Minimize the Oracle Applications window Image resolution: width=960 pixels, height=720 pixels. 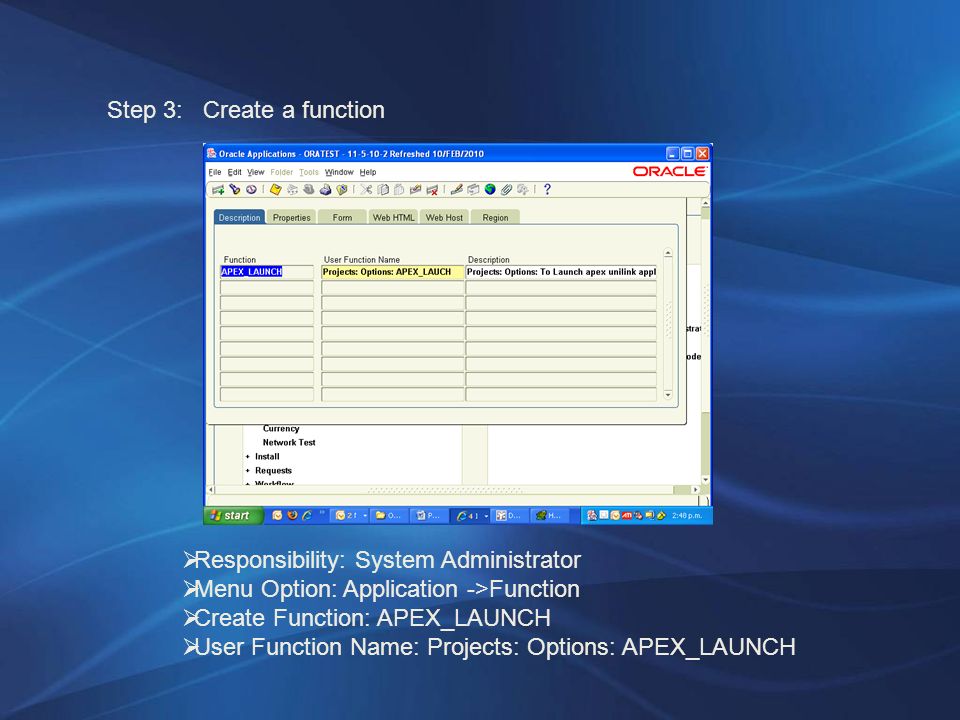click(x=673, y=154)
